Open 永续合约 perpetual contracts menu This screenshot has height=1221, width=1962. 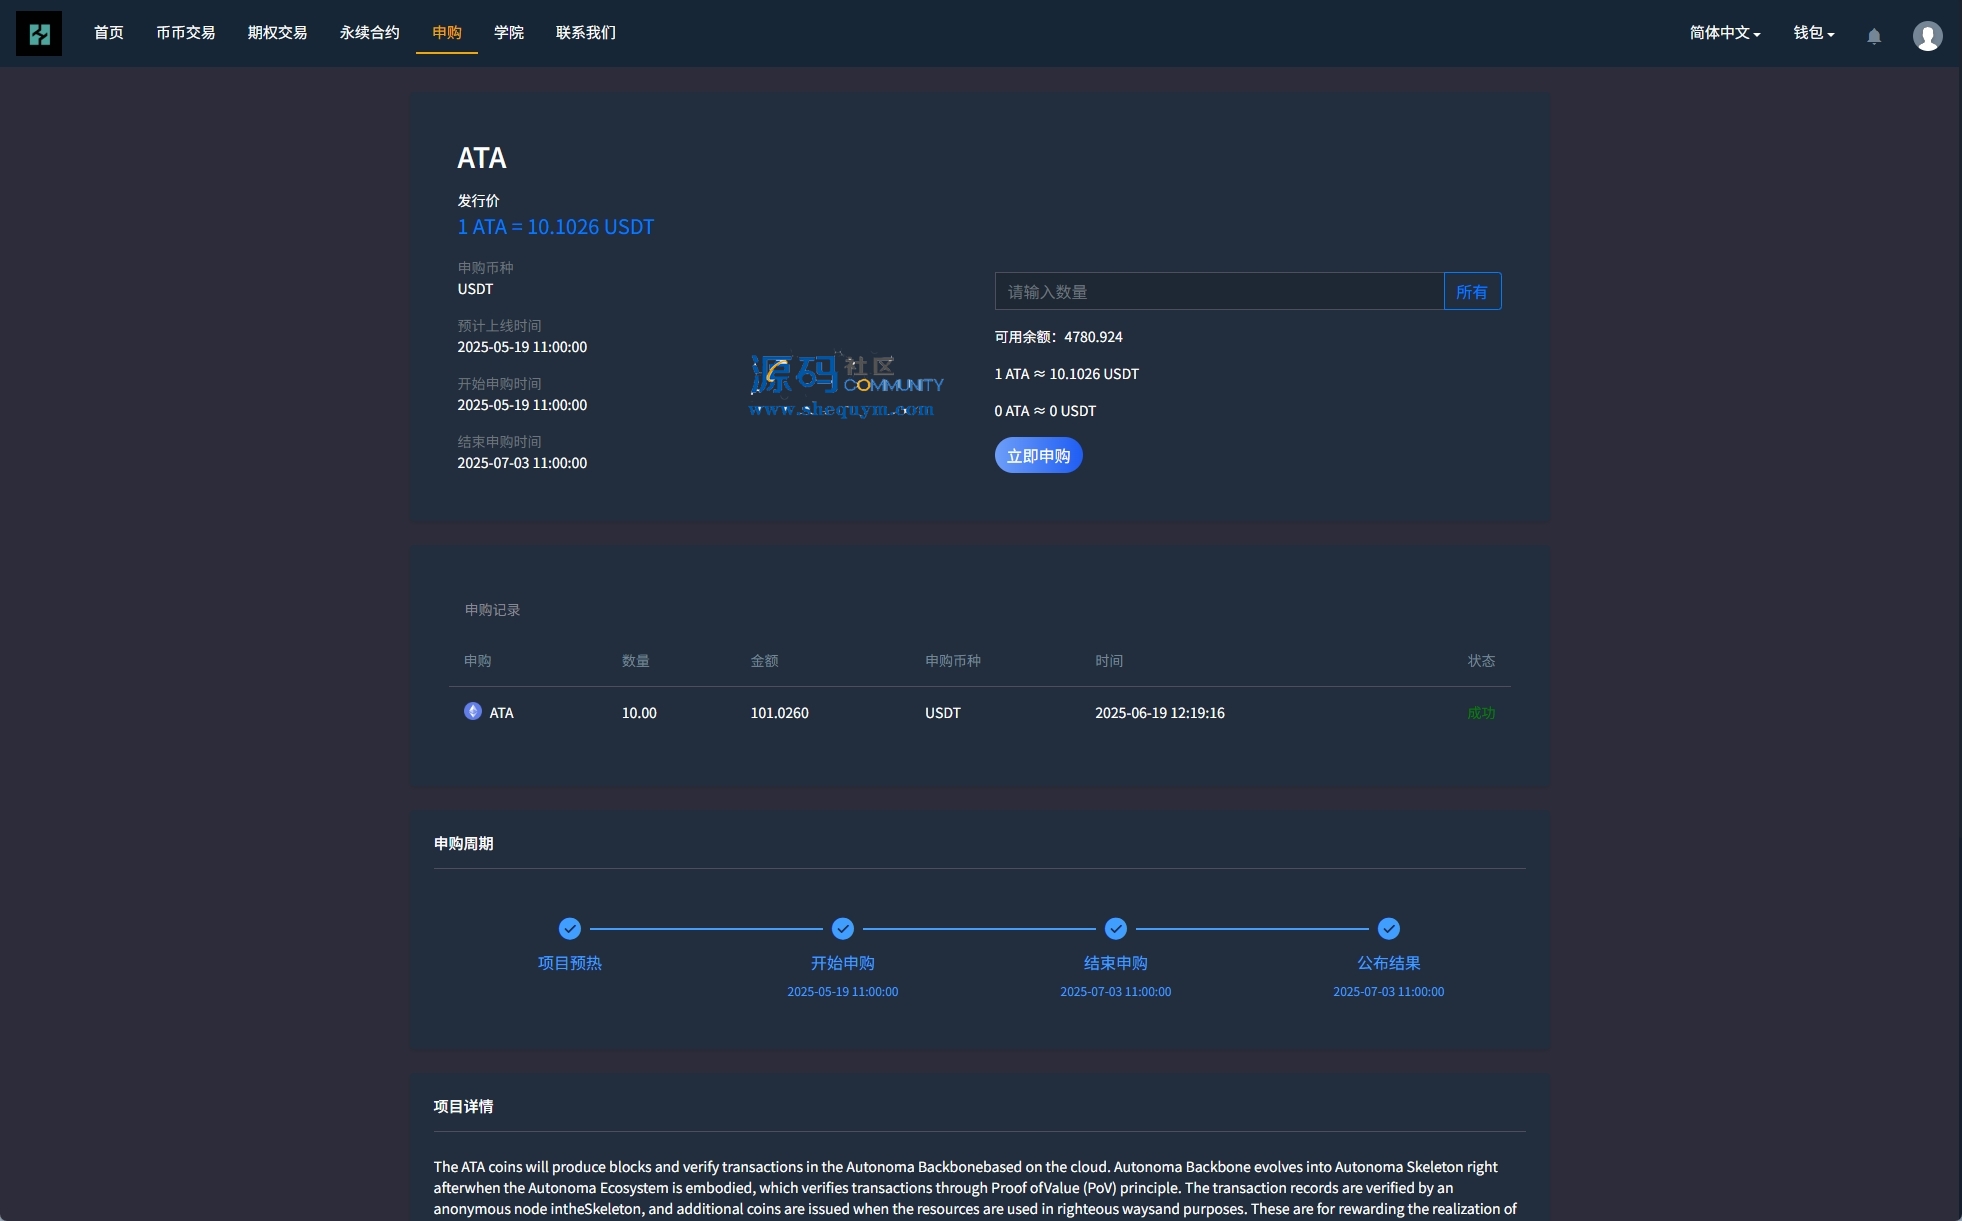pyautogui.click(x=370, y=33)
